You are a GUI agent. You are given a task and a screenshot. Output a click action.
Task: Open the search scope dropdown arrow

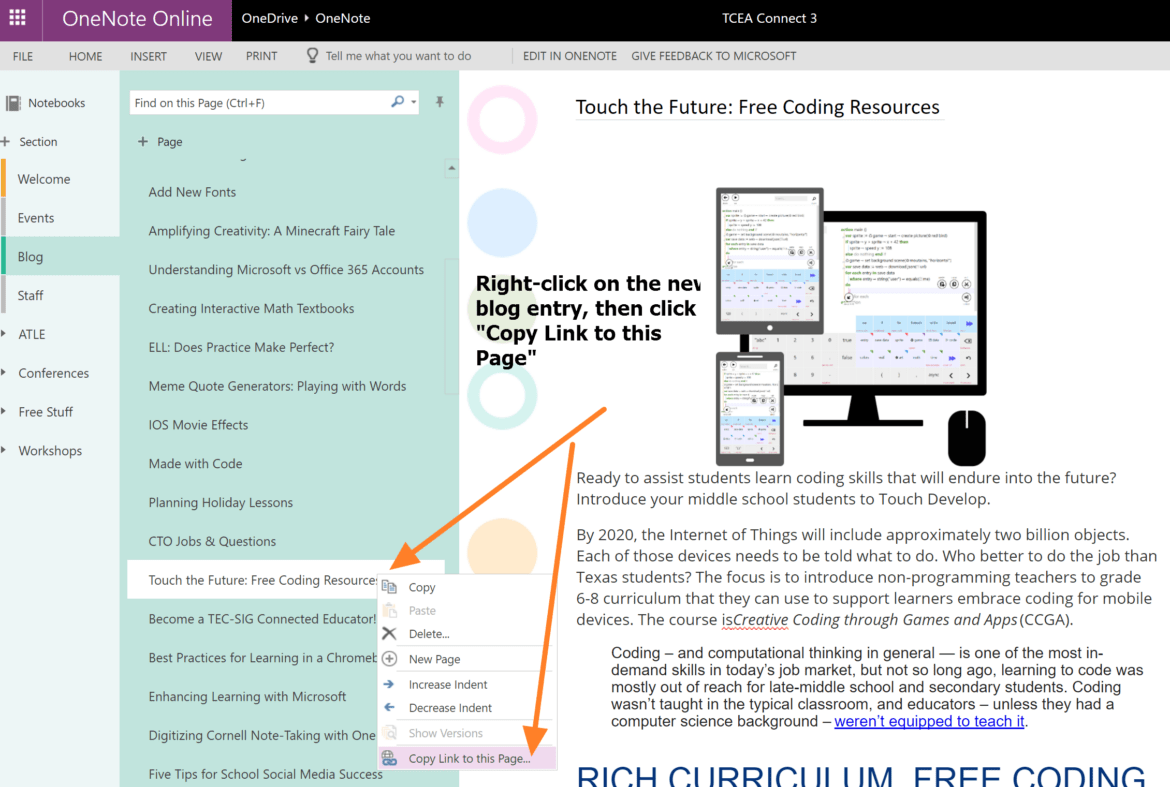[413, 102]
